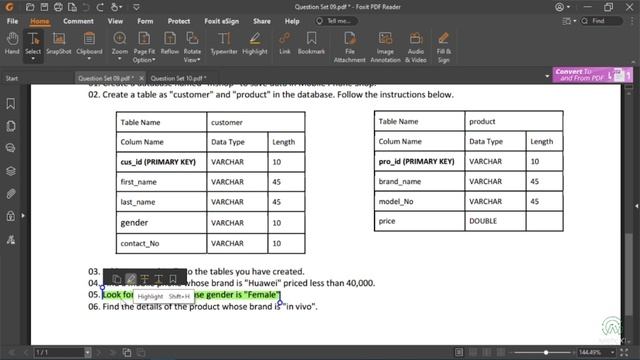640x360 pixels.
Task: Add a Bookmark from the ribbon
Action: point(311,43)
